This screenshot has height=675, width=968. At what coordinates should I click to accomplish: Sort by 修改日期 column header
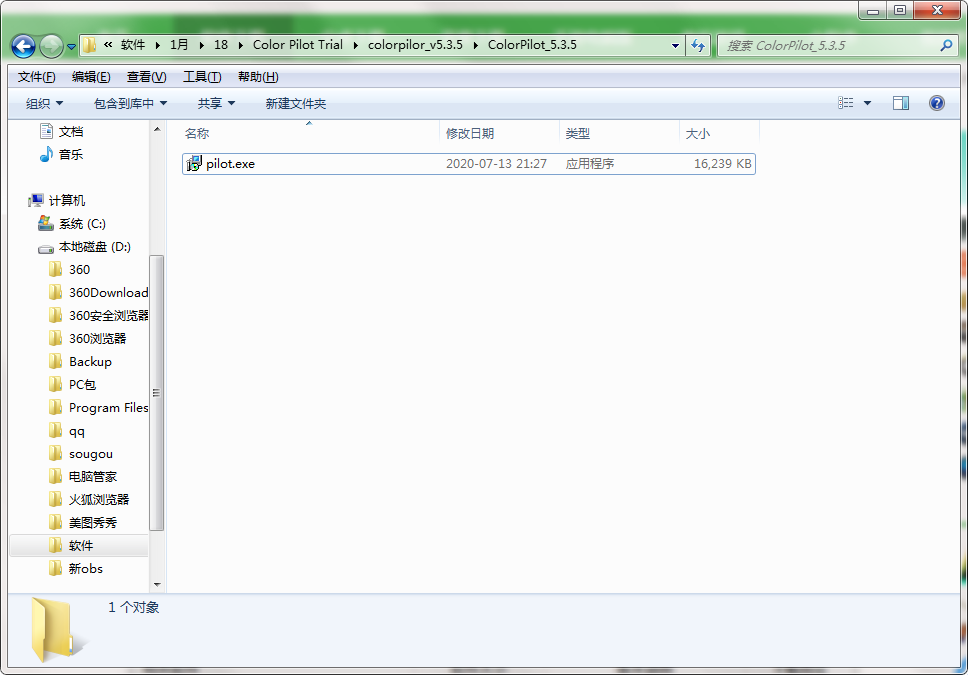(x=499, y=133)
